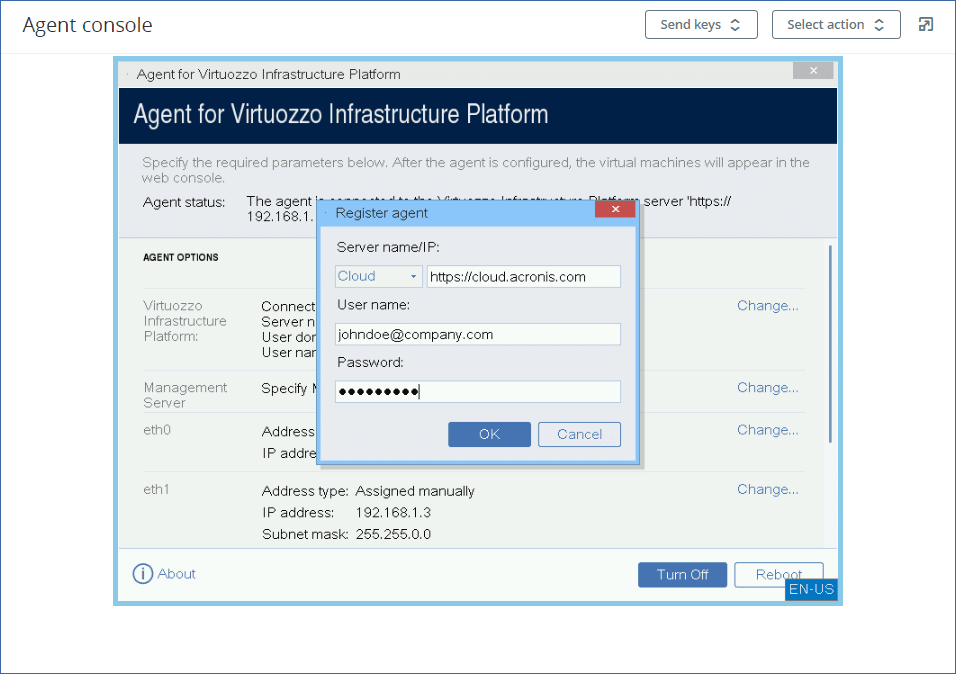
Task: Click the server address field with https://cloud.acronis.com
Action: (x=523, y=277)
